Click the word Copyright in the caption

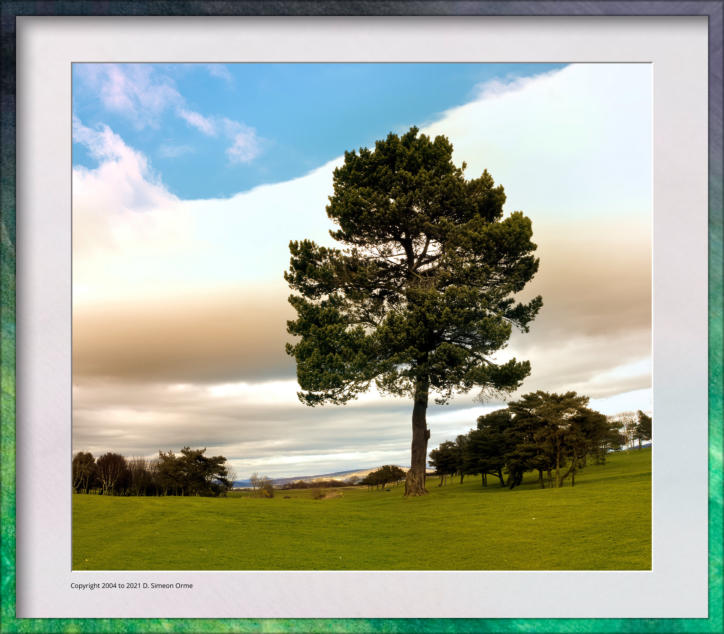tap(86, 585)
